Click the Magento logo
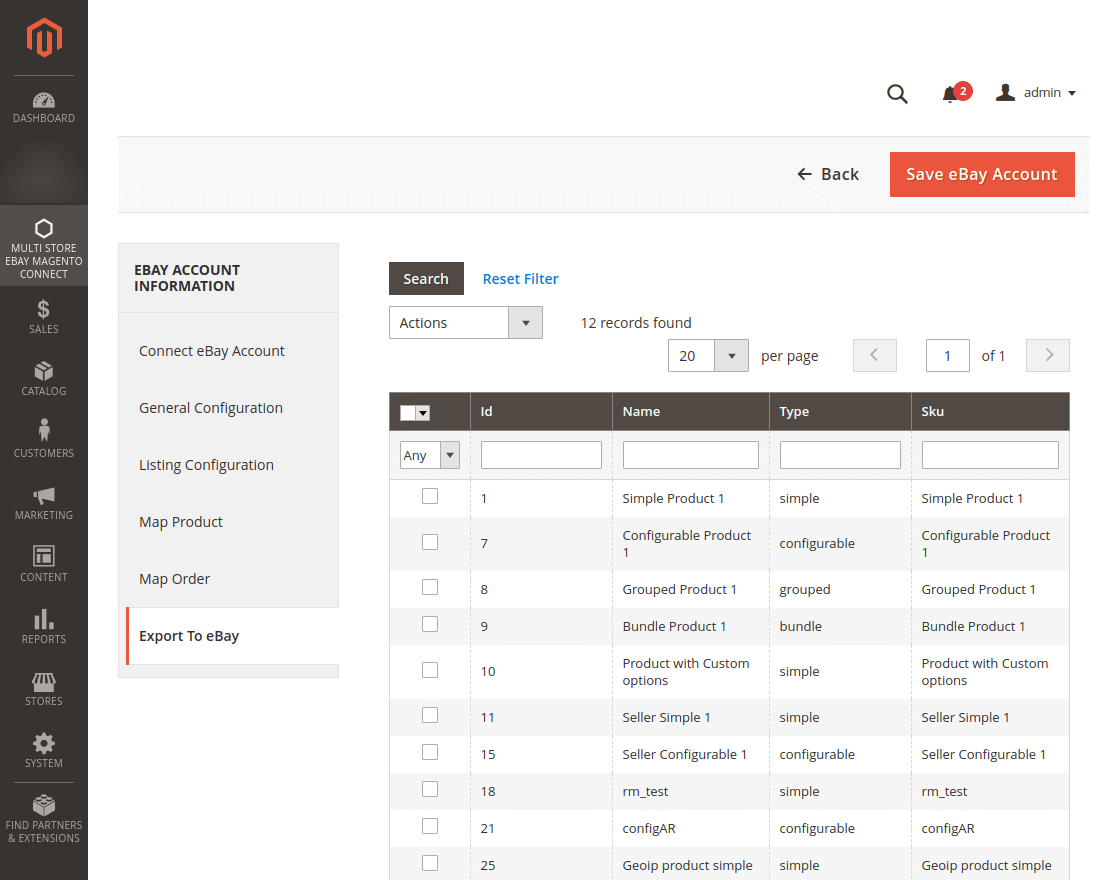Viewport: 1120px width, 880px height. tap(44, 37)
